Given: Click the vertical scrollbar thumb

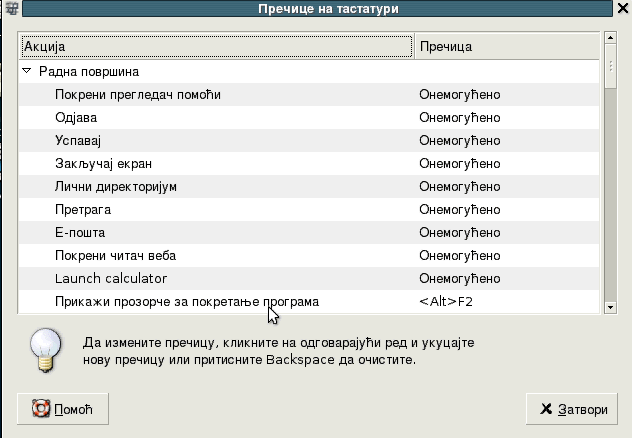Looking at the screenshot, I should (x=610, y=66).
